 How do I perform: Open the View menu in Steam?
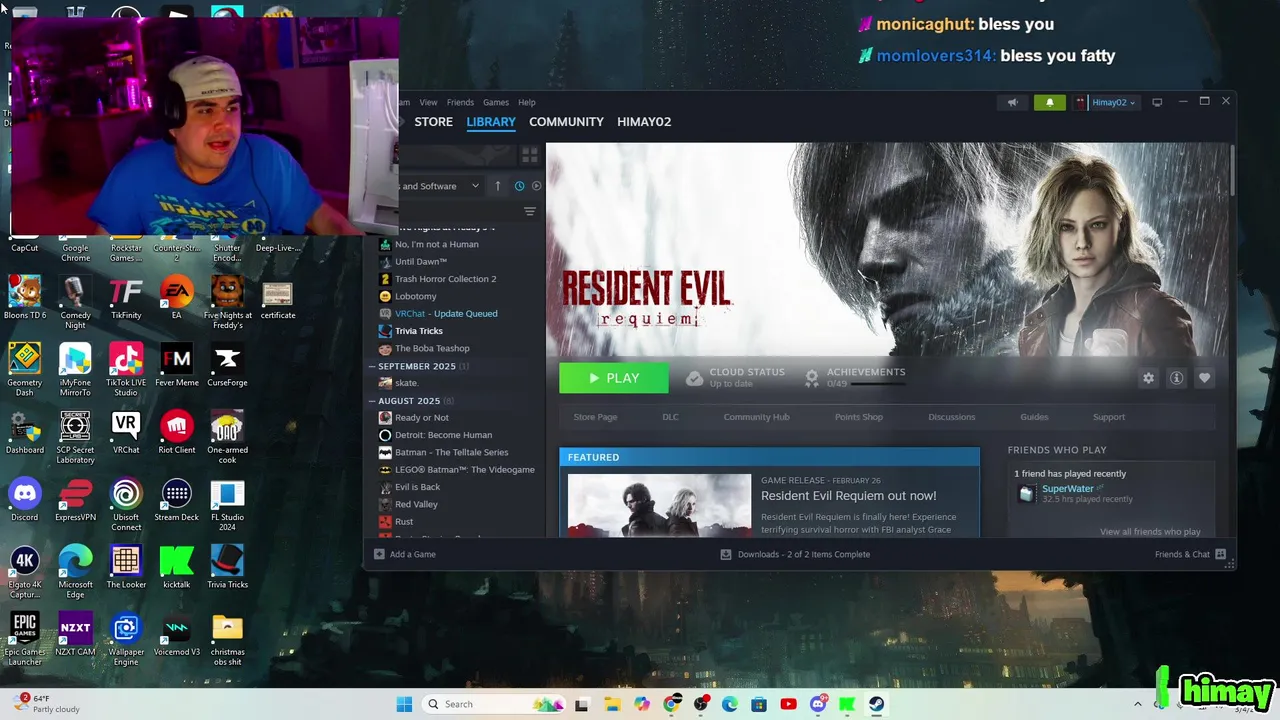(x=428, y=102)
